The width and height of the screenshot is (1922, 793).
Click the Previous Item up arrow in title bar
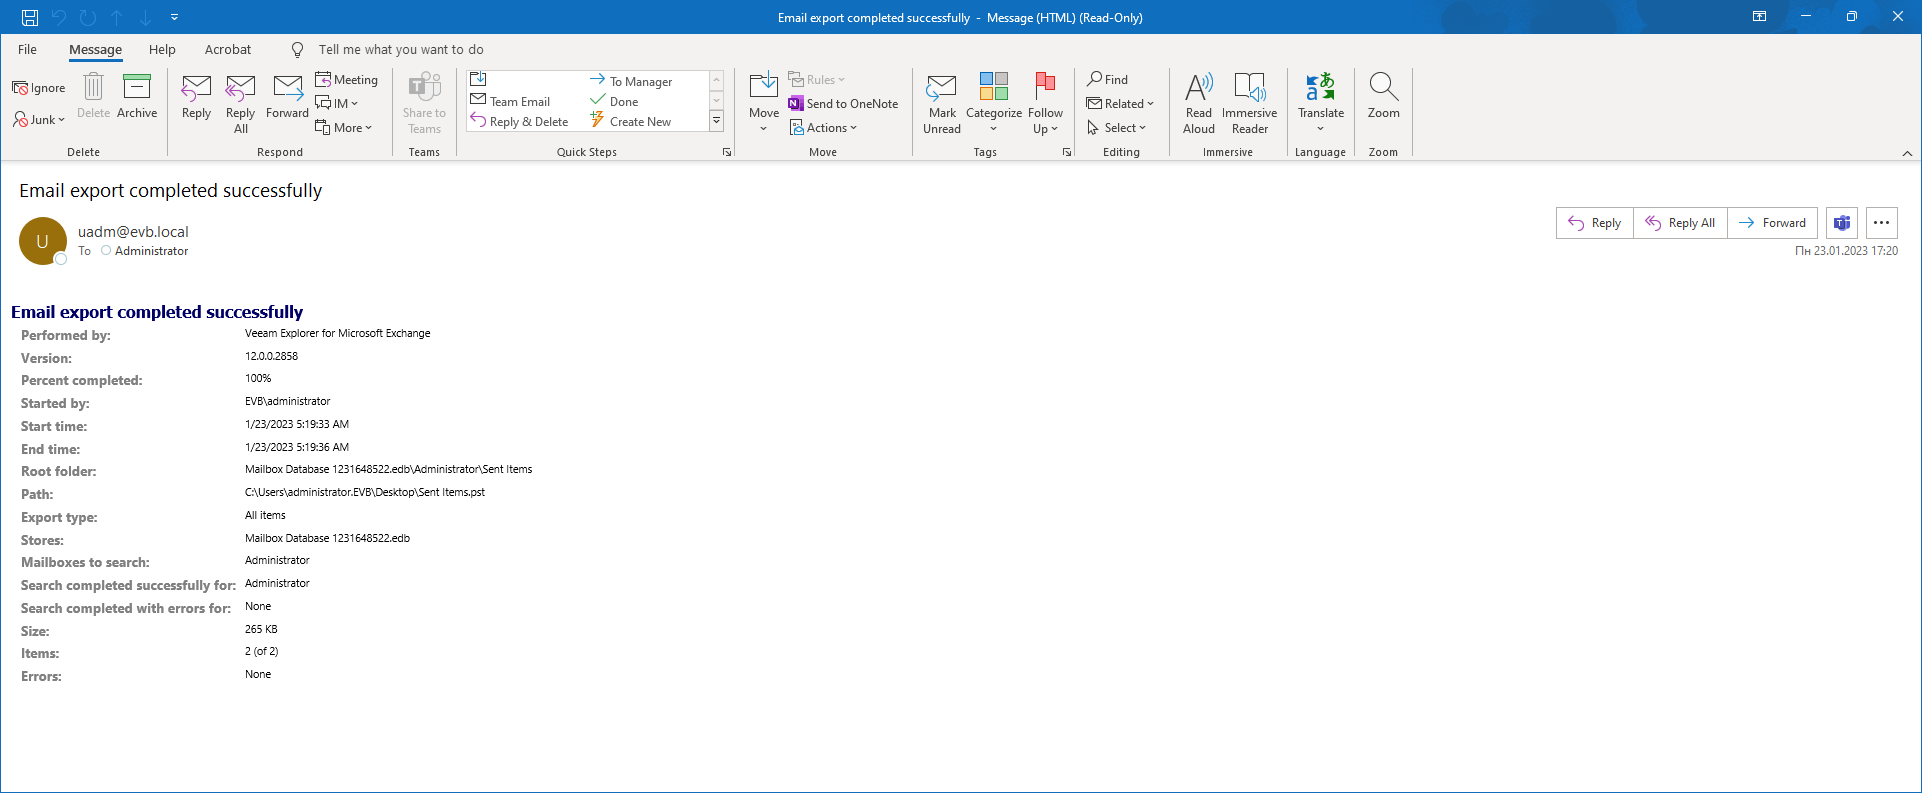click(x=117, y=17)
